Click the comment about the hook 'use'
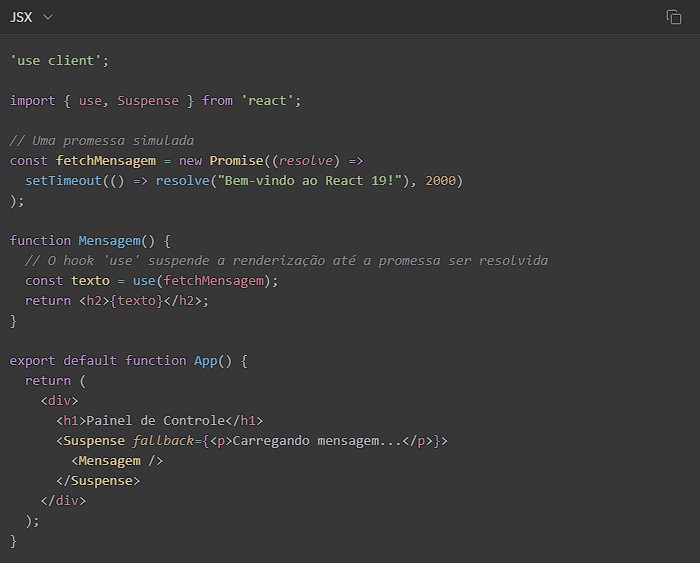The image size is (700, 563). [x=286, y=260]
